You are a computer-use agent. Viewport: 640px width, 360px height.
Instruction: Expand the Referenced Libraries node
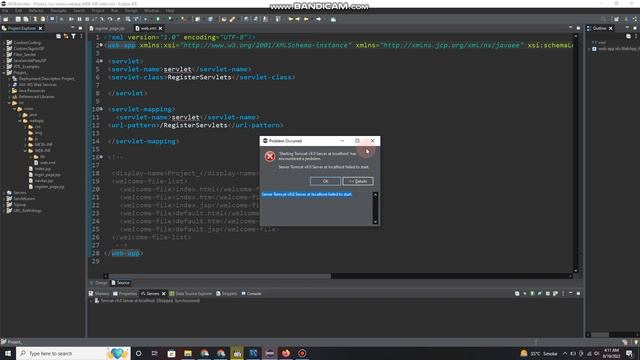pyautogui.click(x=10, y=97)
